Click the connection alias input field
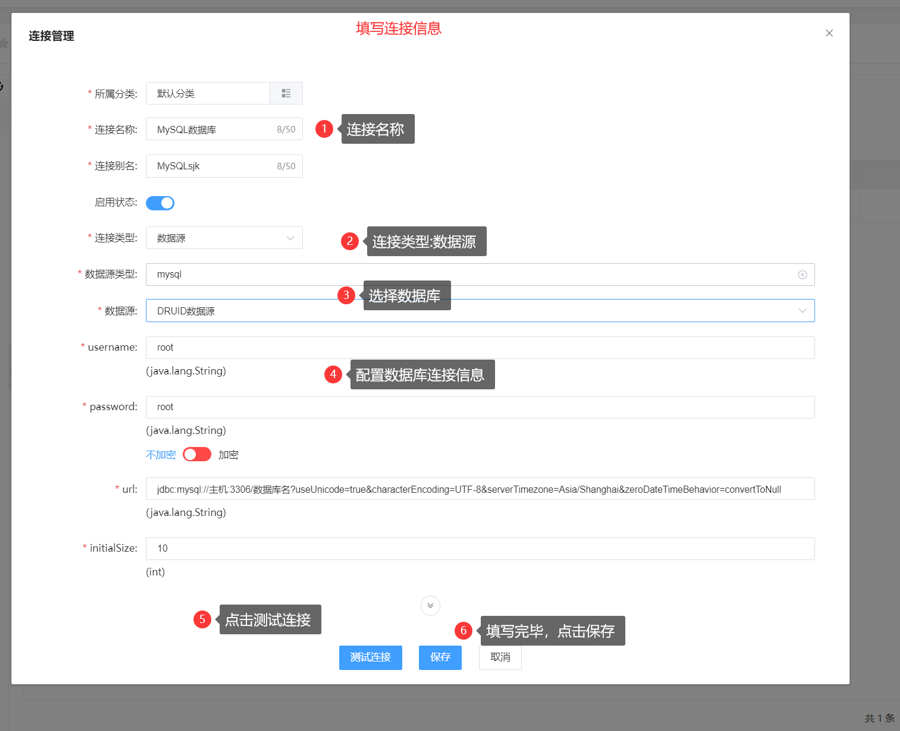Image resolution: width=900 pixels, height=731 pixels. 210,166
